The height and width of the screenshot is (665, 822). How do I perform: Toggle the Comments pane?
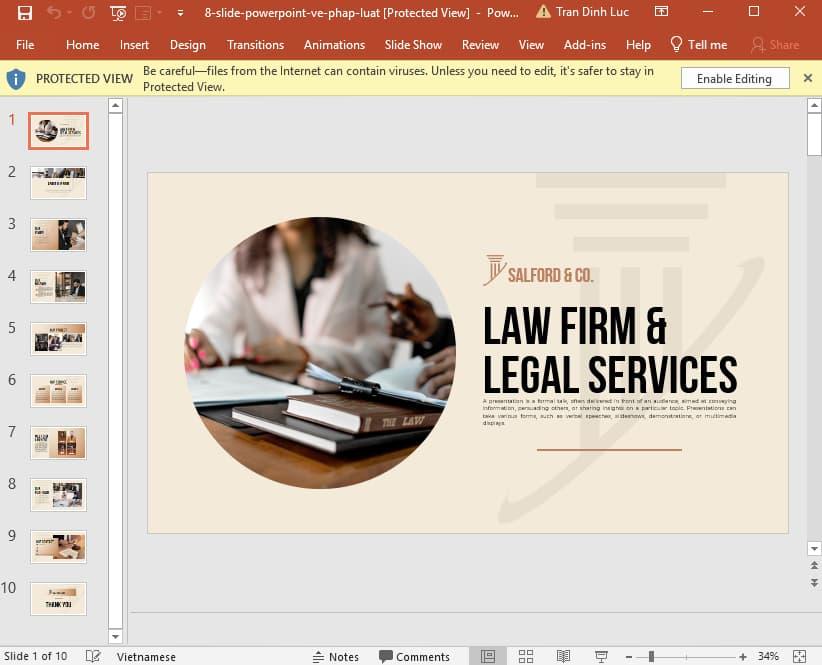[415, 656]
